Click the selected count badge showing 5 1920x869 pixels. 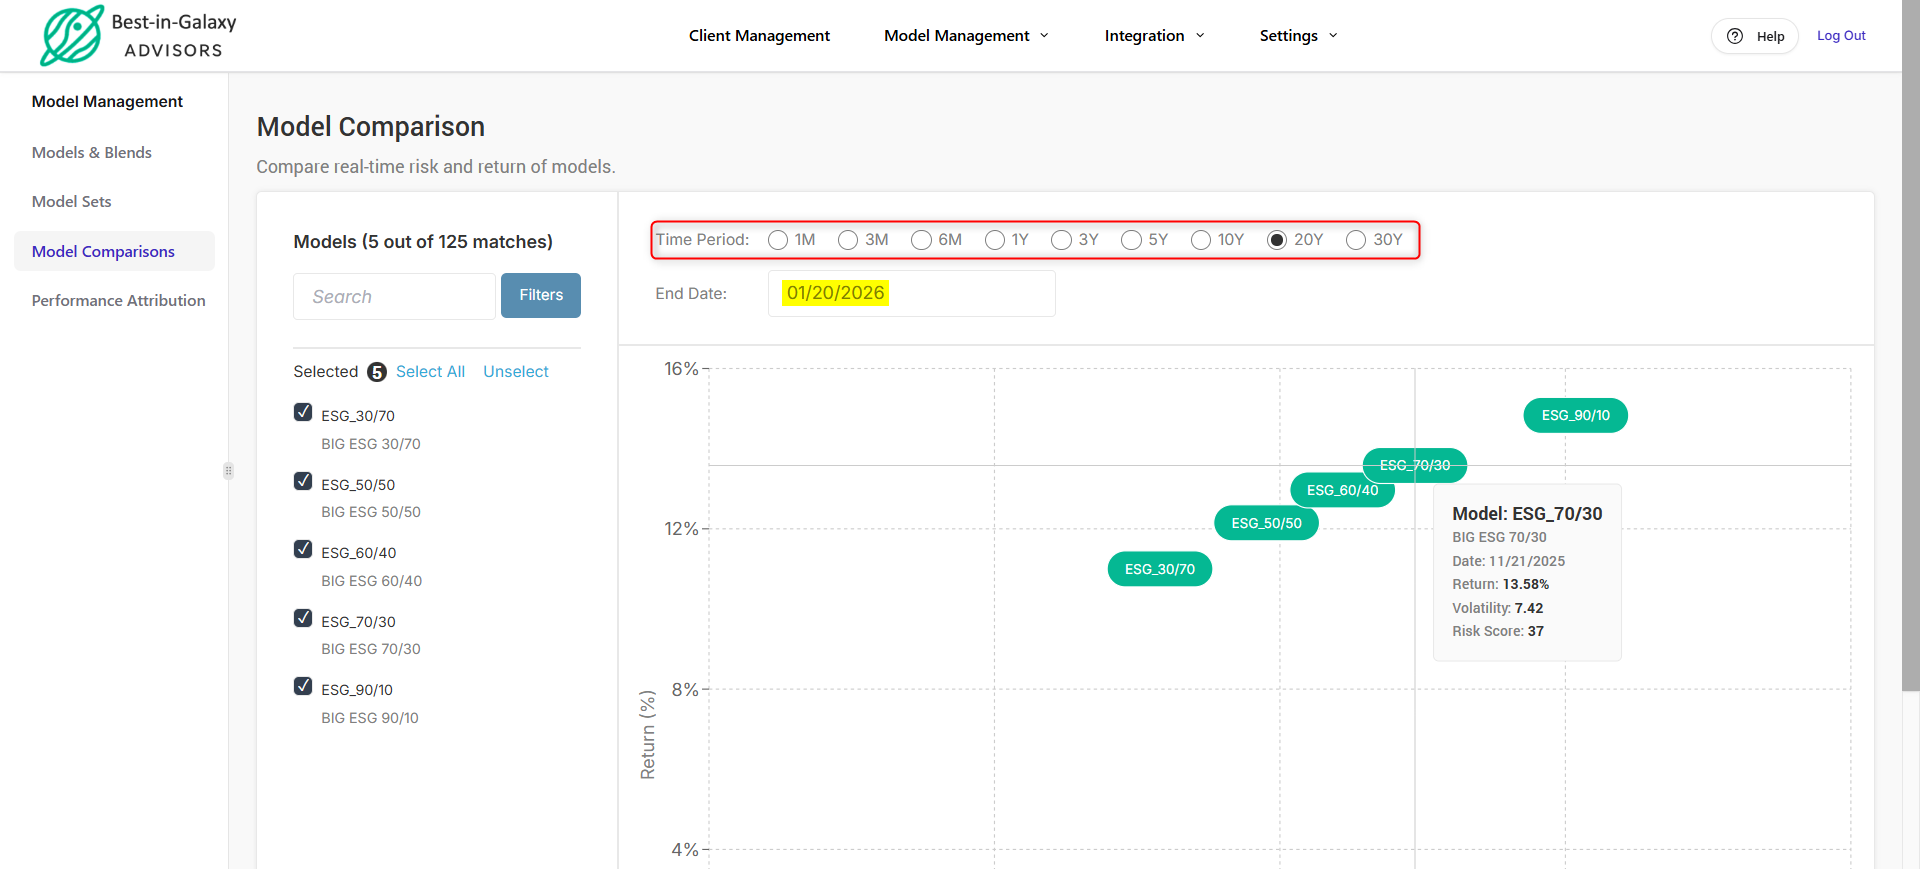pyautogui.click(x=377, y=372)
